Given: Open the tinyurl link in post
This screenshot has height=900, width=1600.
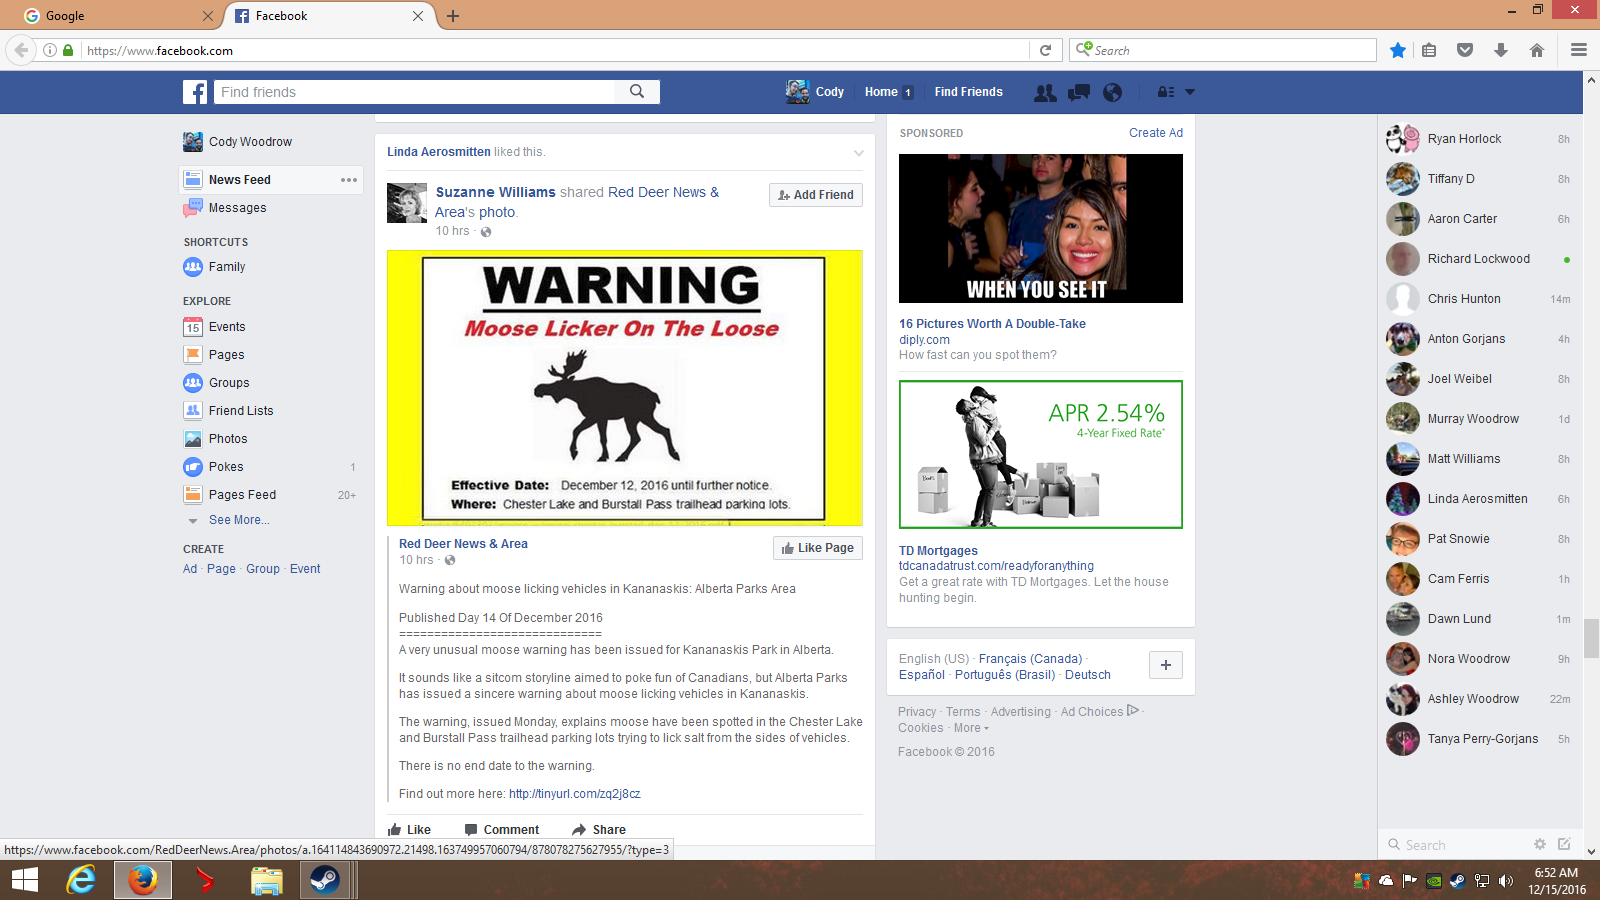Looking at the screenshot, I should [x=574, y=794].
